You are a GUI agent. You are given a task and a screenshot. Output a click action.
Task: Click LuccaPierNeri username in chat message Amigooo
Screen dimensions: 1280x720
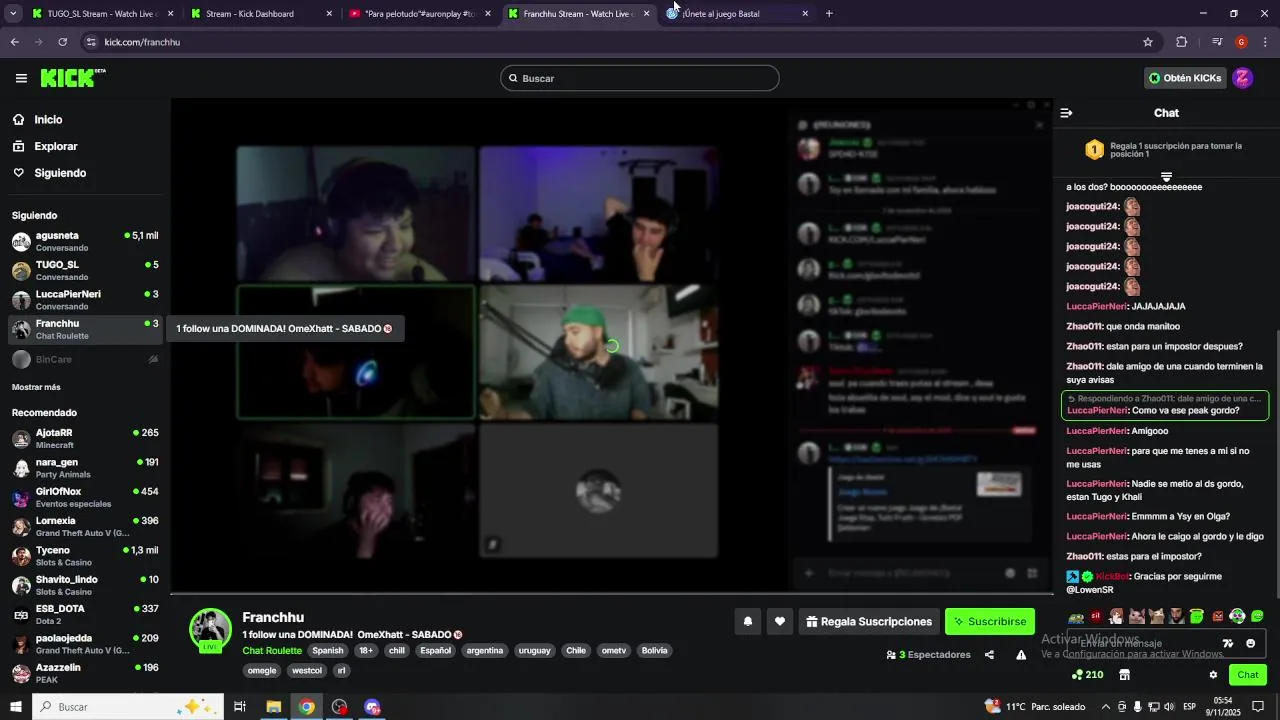click(x=1097, y=431)
